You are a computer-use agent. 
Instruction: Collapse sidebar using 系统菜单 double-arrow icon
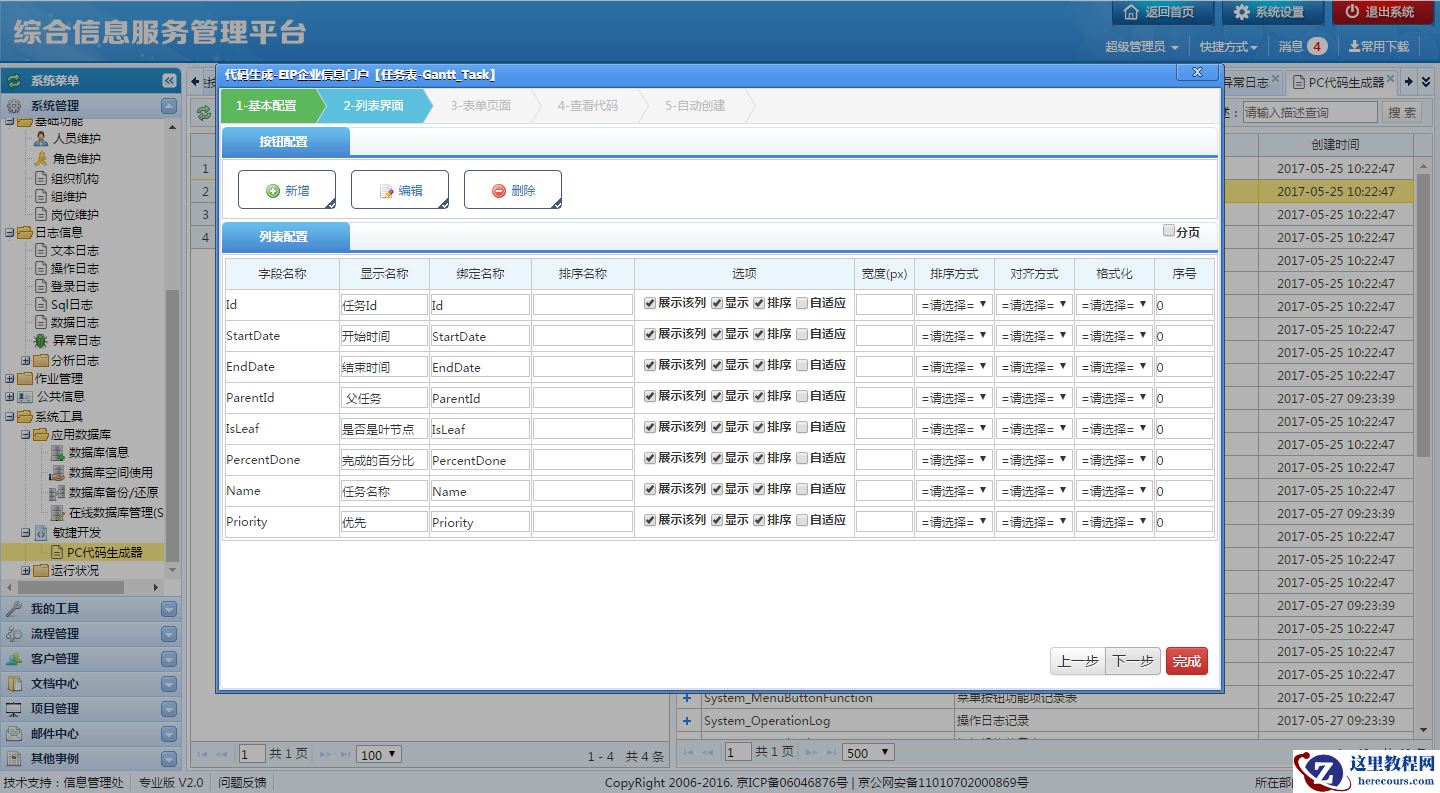pyautogui.click(x=169, y=81)
